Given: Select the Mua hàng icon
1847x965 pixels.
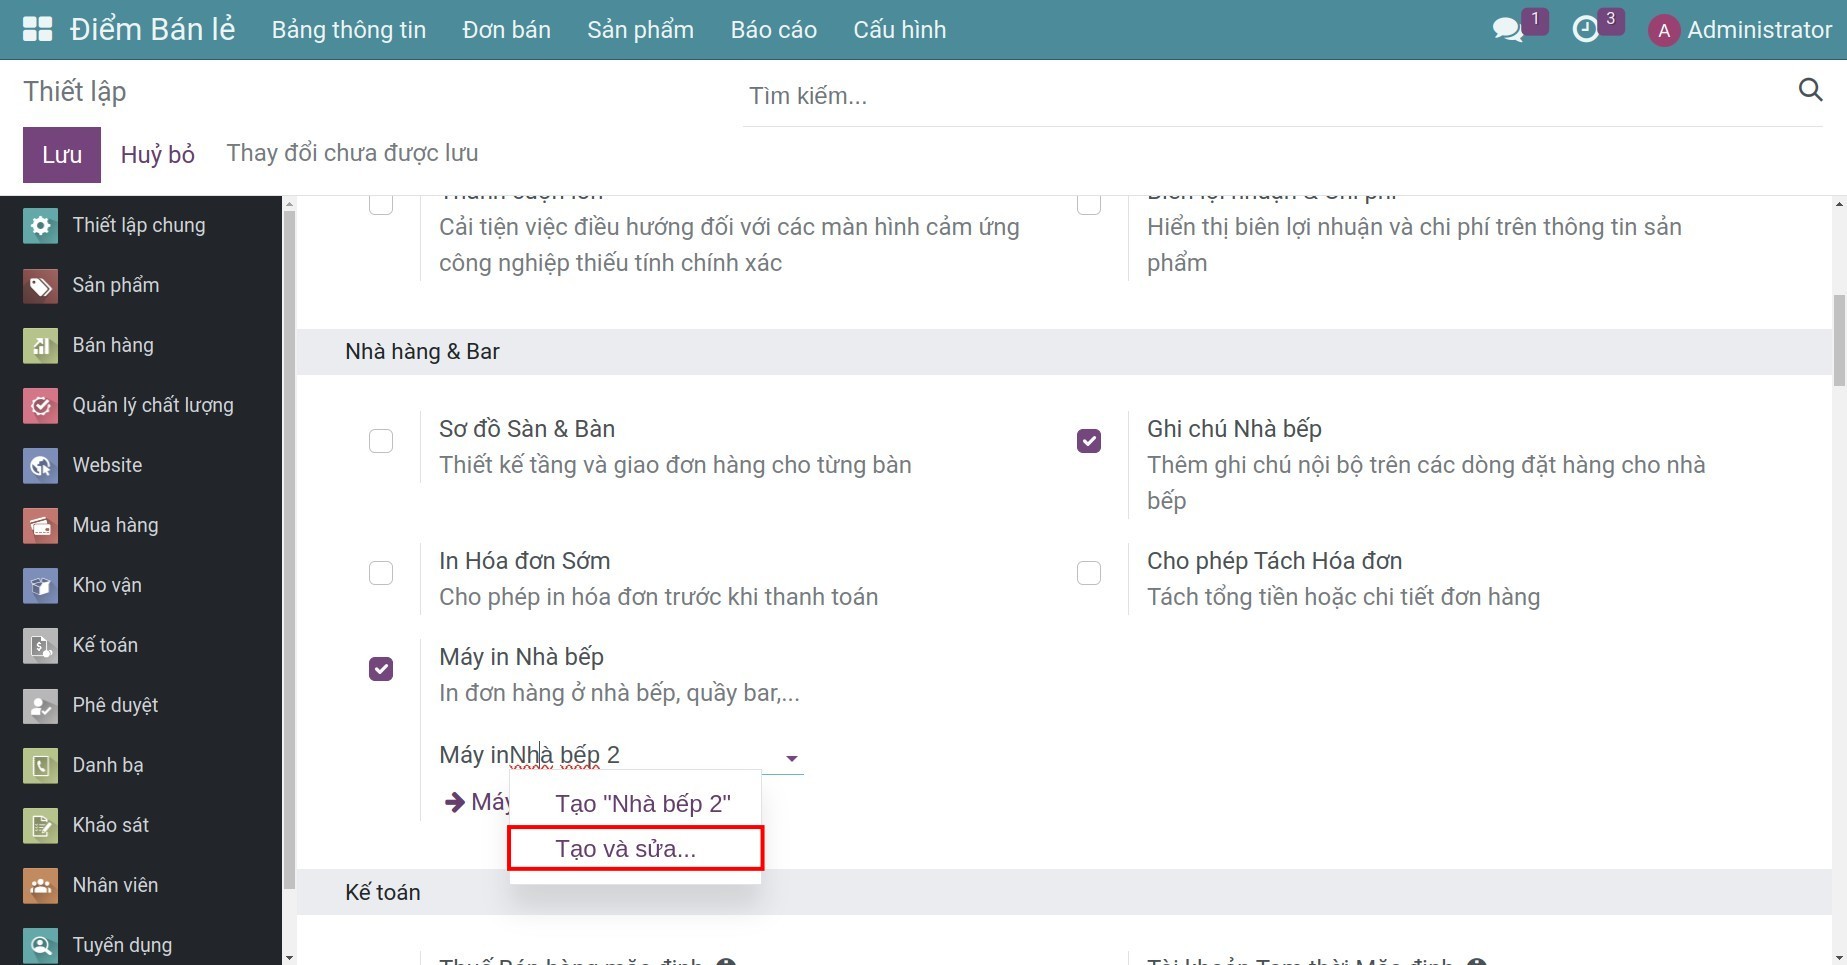Looking at the screenshot, I should click(x=40, y=525).
